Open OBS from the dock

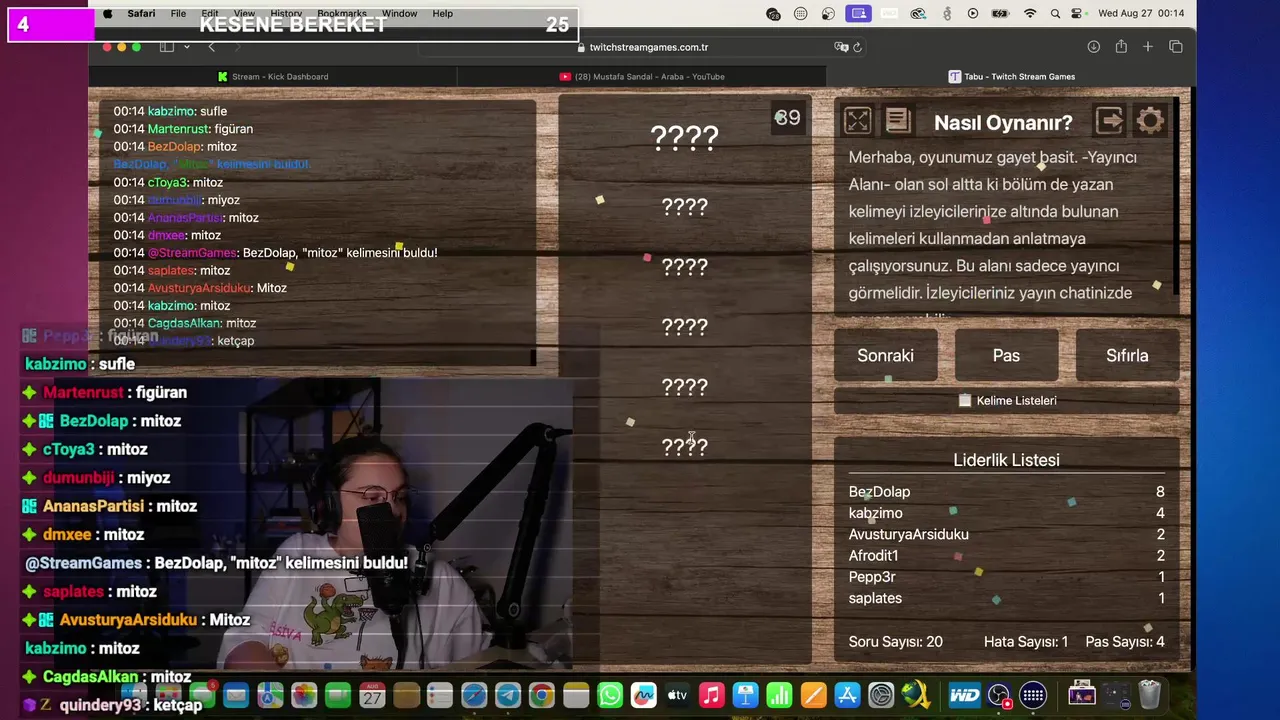999,695
